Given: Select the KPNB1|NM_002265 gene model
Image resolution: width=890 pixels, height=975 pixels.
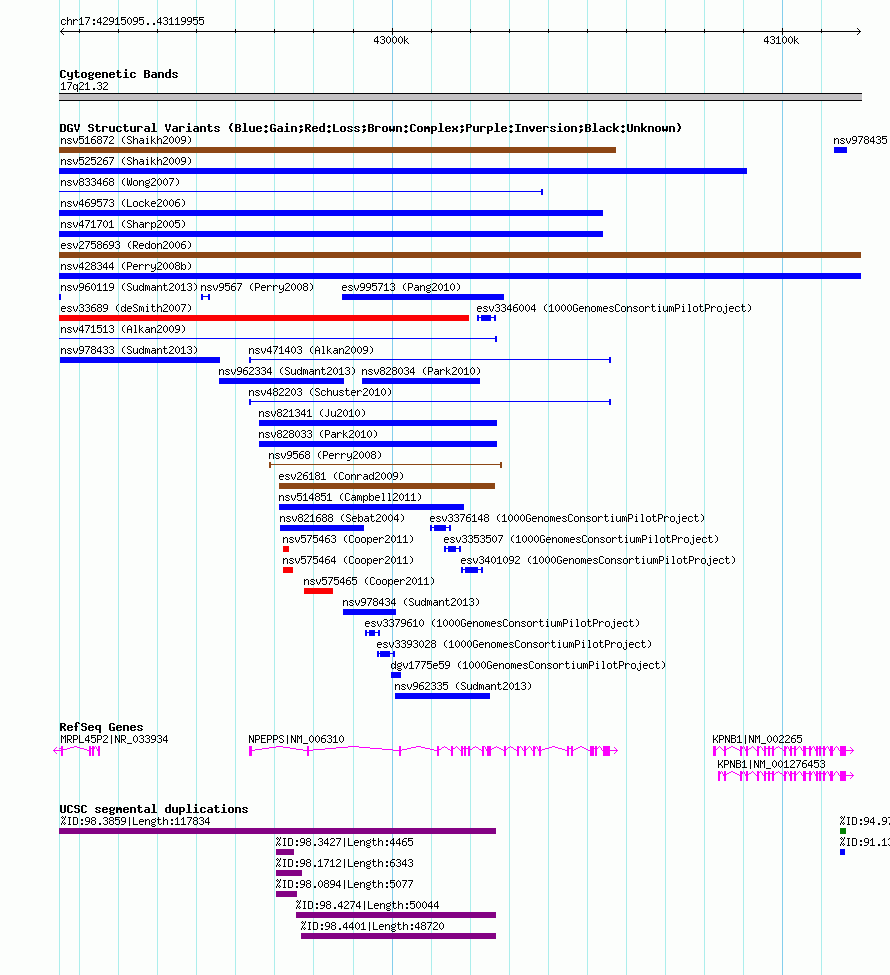Looking at the screenshot, I should (x=783, y=751).
